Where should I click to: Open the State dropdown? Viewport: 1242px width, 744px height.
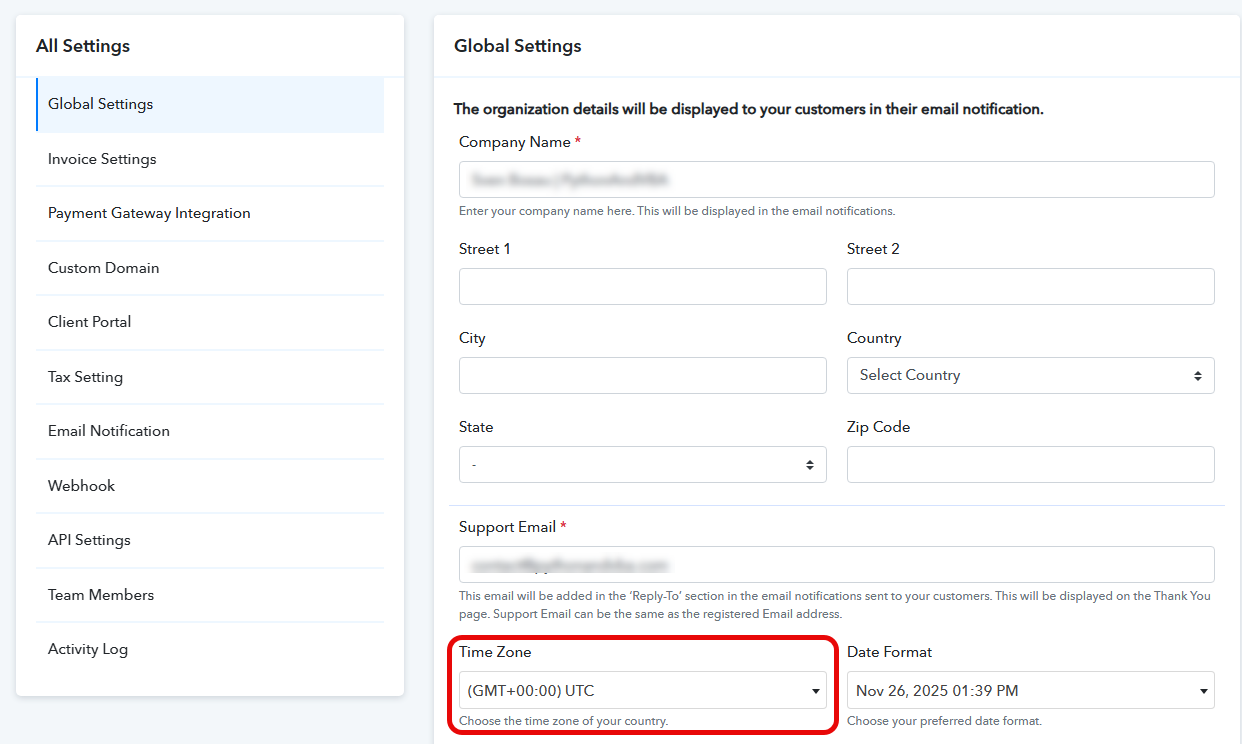coord(642,465)
